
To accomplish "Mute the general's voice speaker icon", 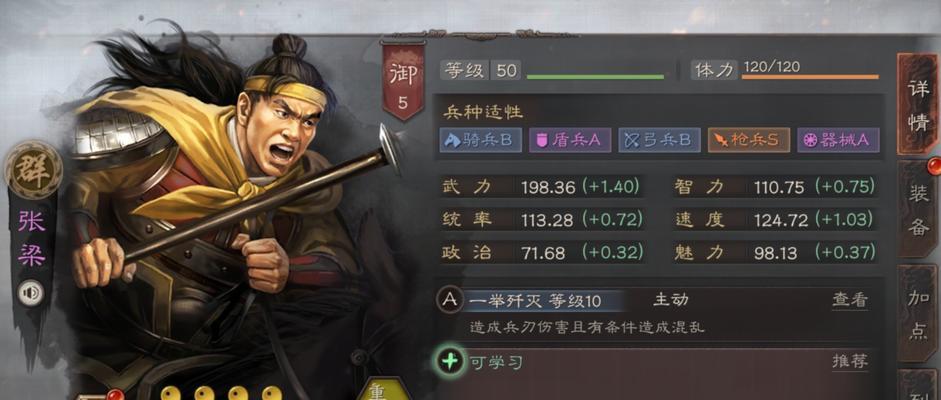I will 30,293.
